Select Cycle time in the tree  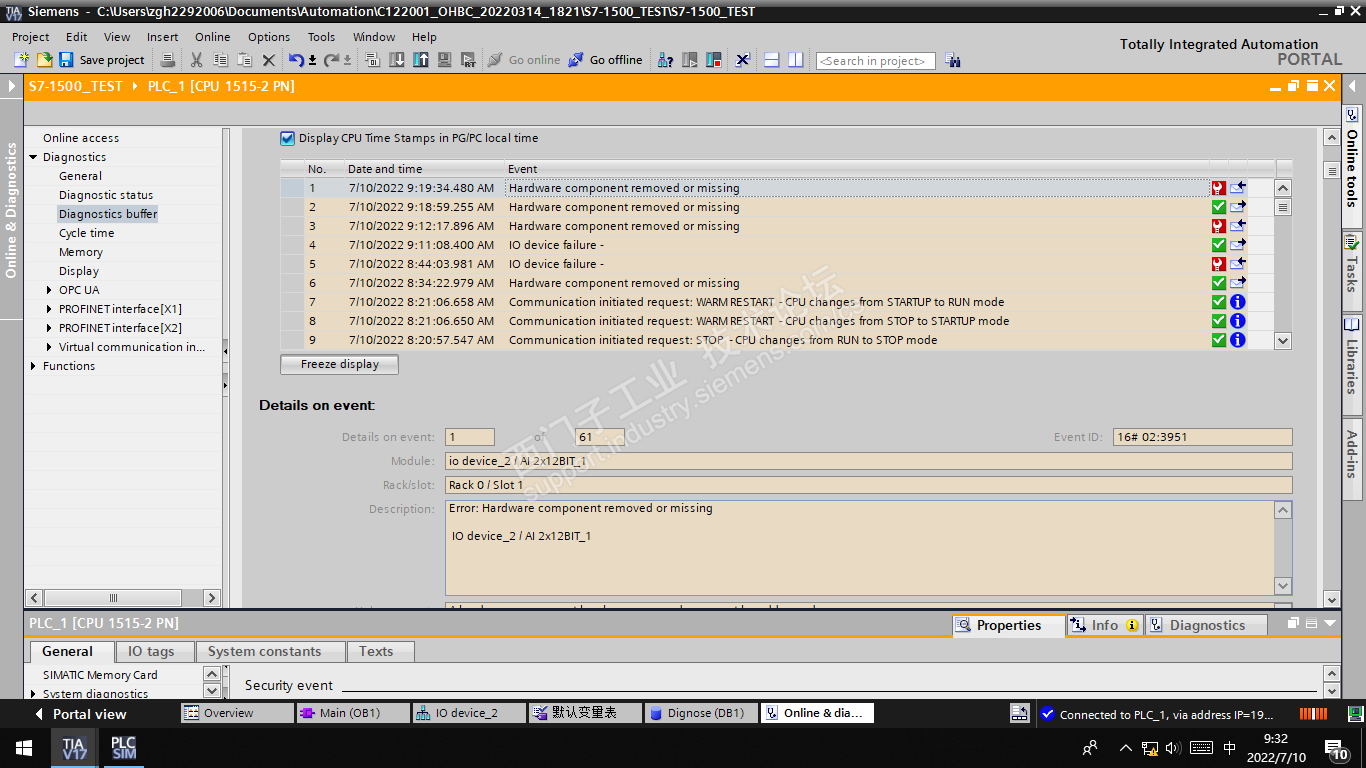[x=86, y=233]
